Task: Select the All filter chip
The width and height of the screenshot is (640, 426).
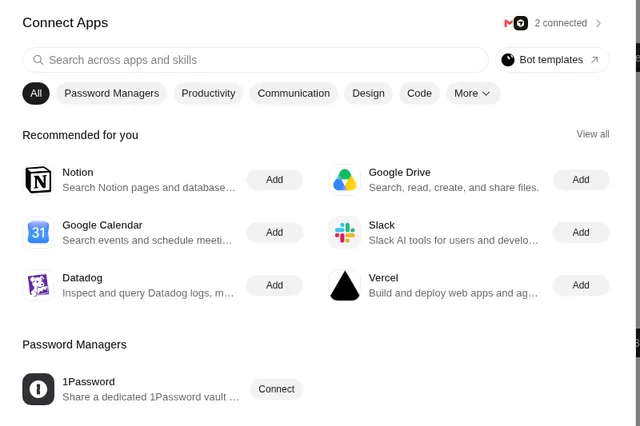Action: 36,93
